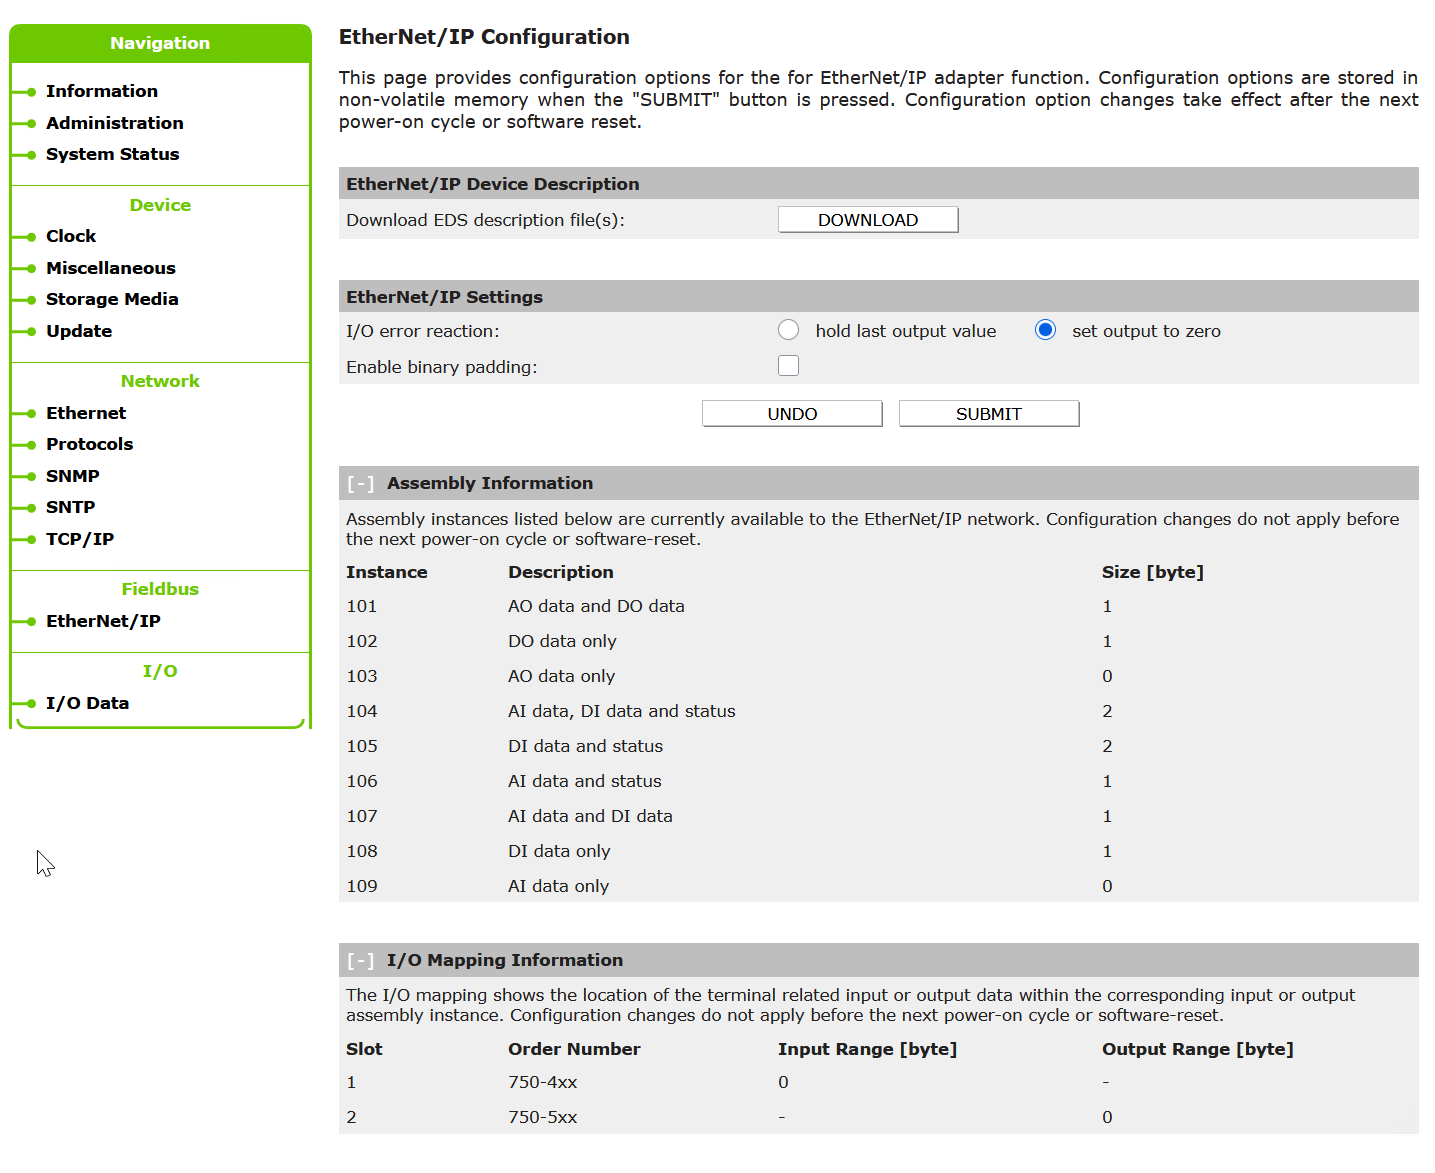Select Miscellaneous under Device
Image resolution: width=1435 pixels, height=1173 pixels.
pyautogui.click(x=110, y=268)
